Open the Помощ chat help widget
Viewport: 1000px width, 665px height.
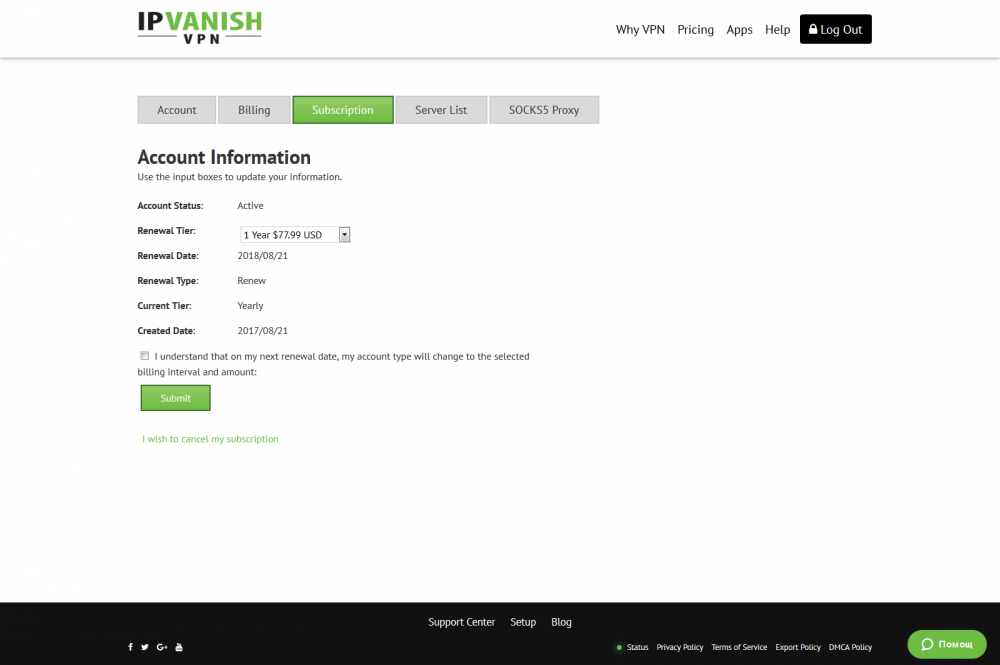point(947,644)
